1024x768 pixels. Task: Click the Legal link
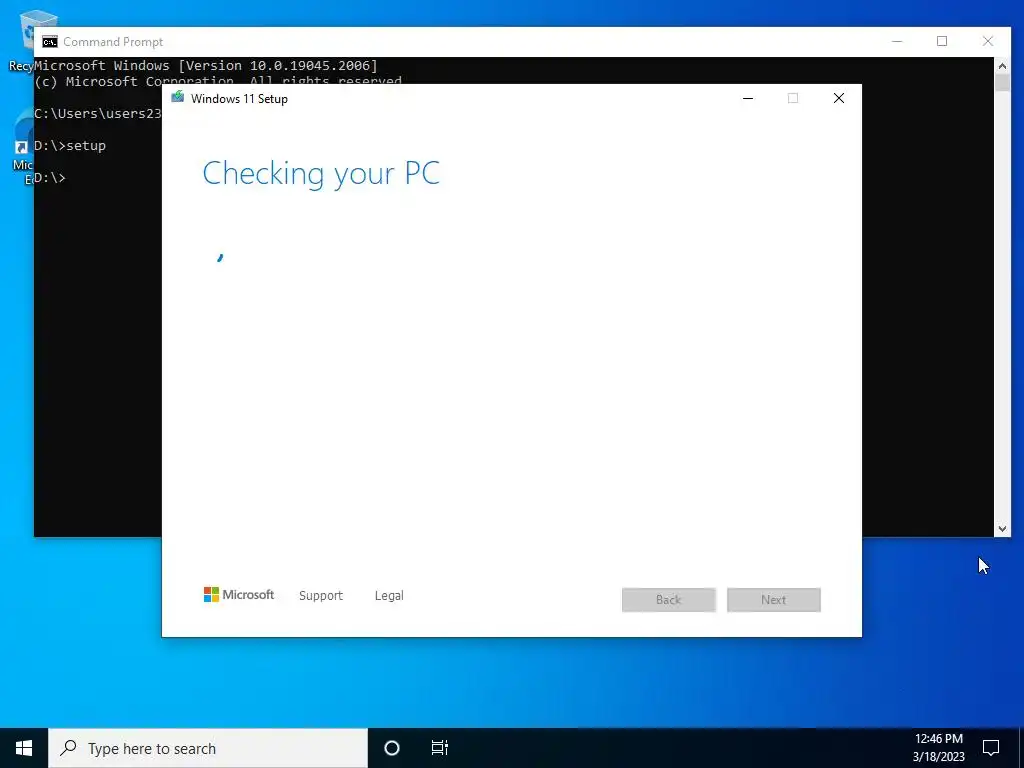[x=389, y=596]
